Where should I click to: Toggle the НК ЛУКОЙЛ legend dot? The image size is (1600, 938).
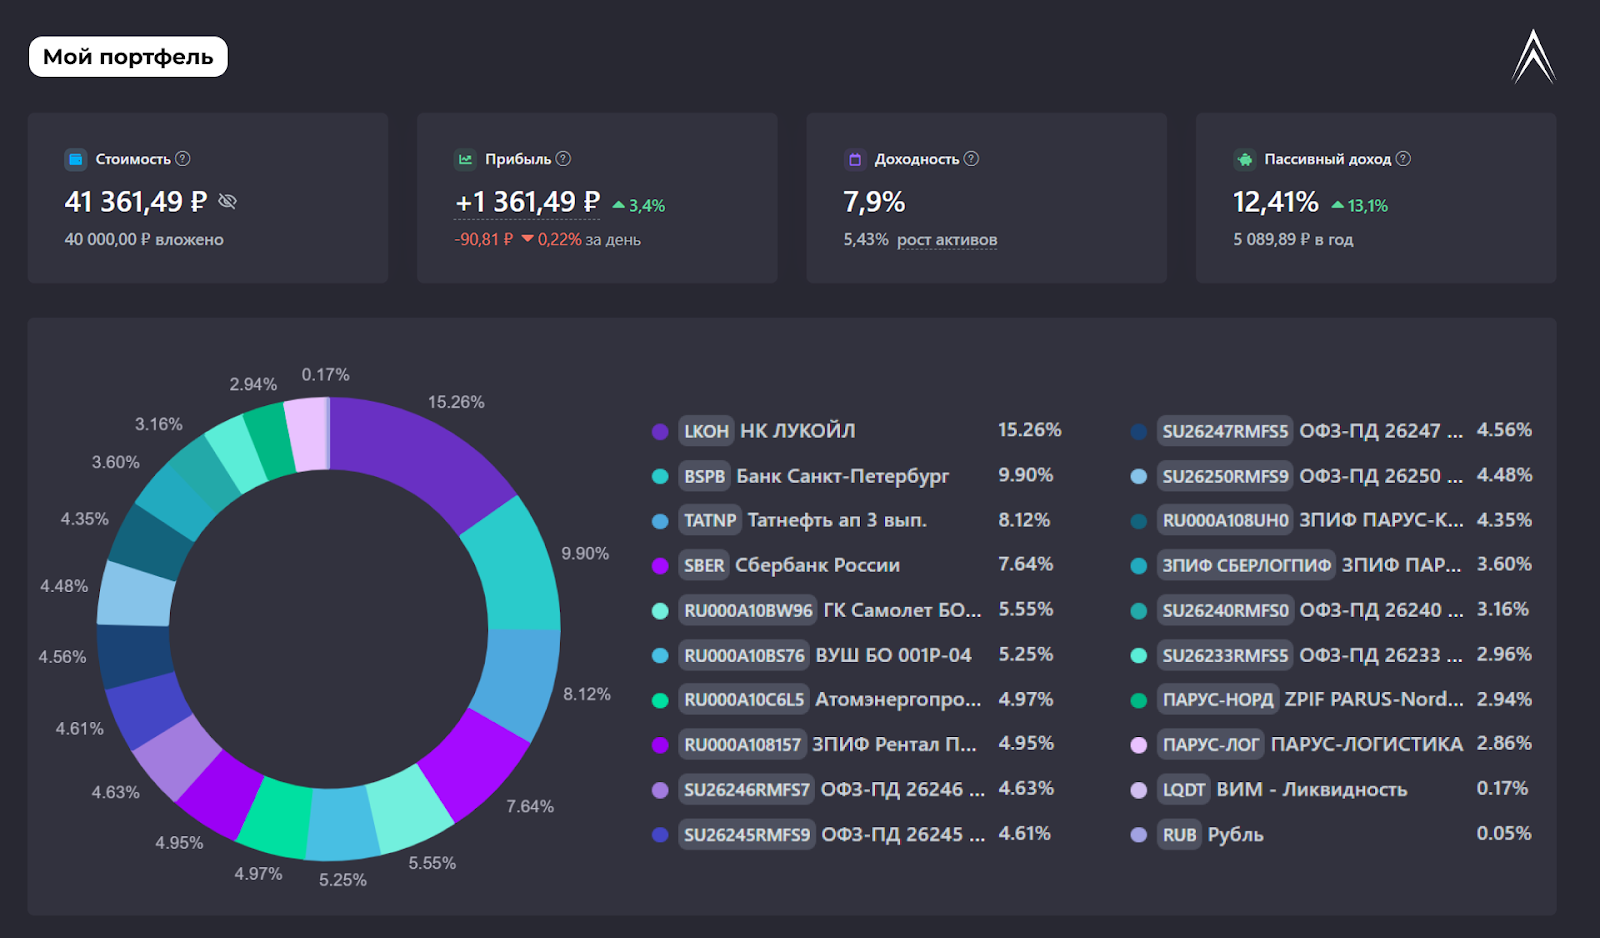[x=660, y=432]
